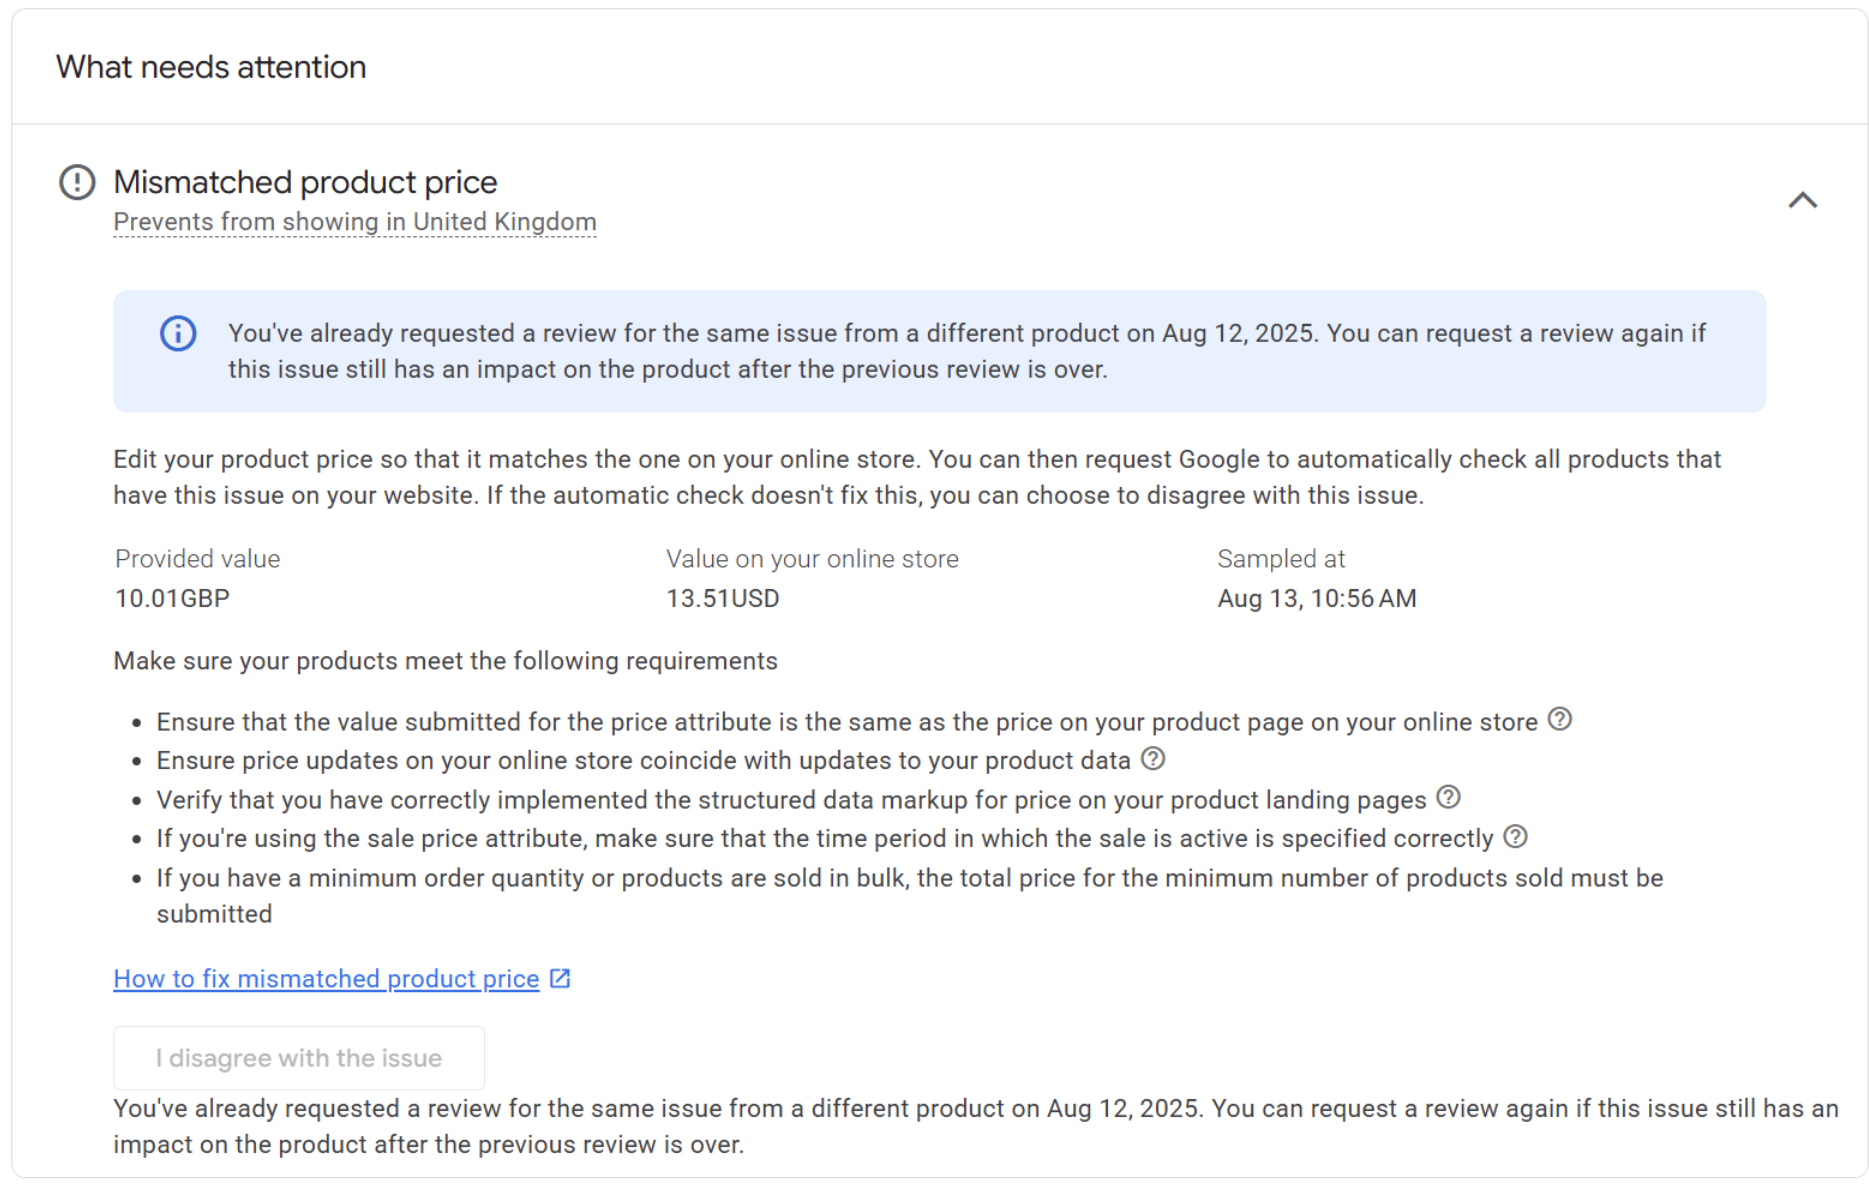Open help icon after sale price attribute requirement
1869x1189 pixels.
coord(1515,836)
